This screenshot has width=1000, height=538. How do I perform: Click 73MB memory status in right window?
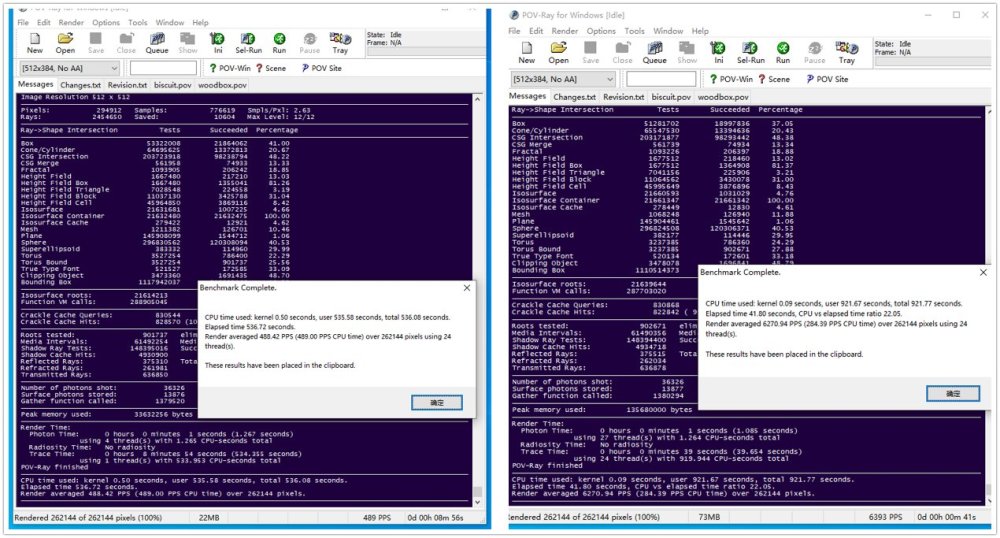pos(709,517)
